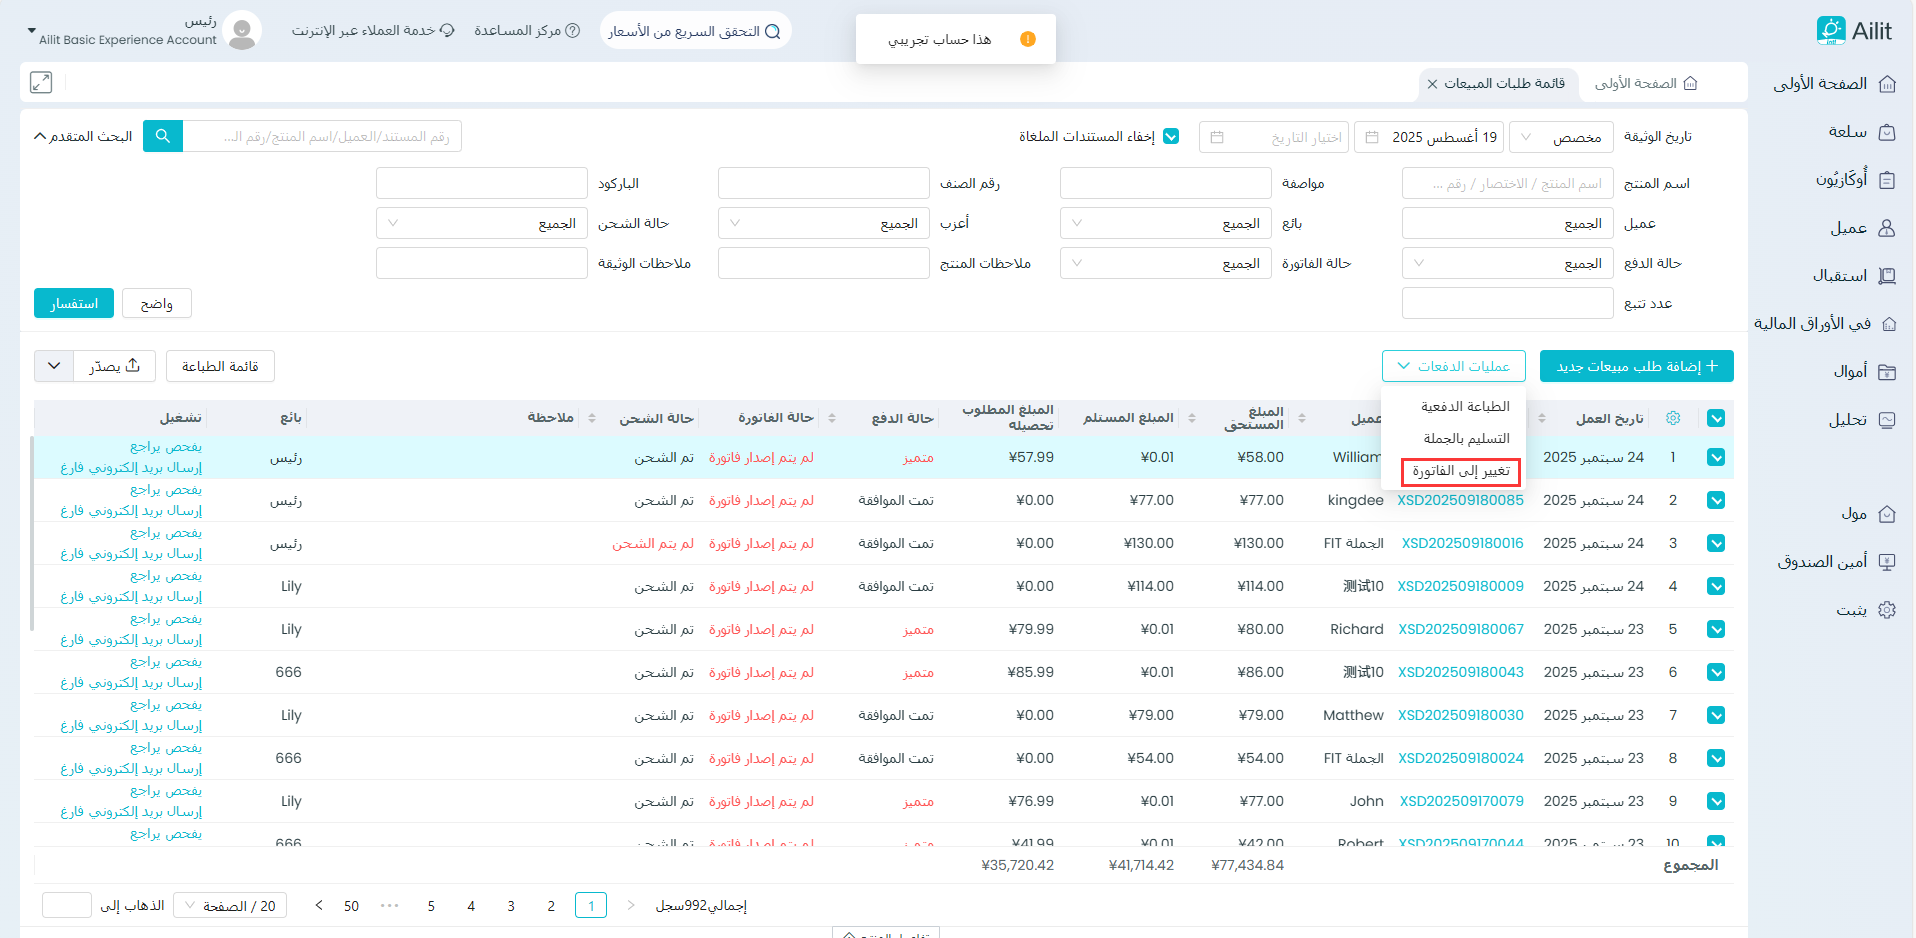The image size is (1916, 938).
Task: Uncheck the checkbox for row 2
Action: [1716, 500]
